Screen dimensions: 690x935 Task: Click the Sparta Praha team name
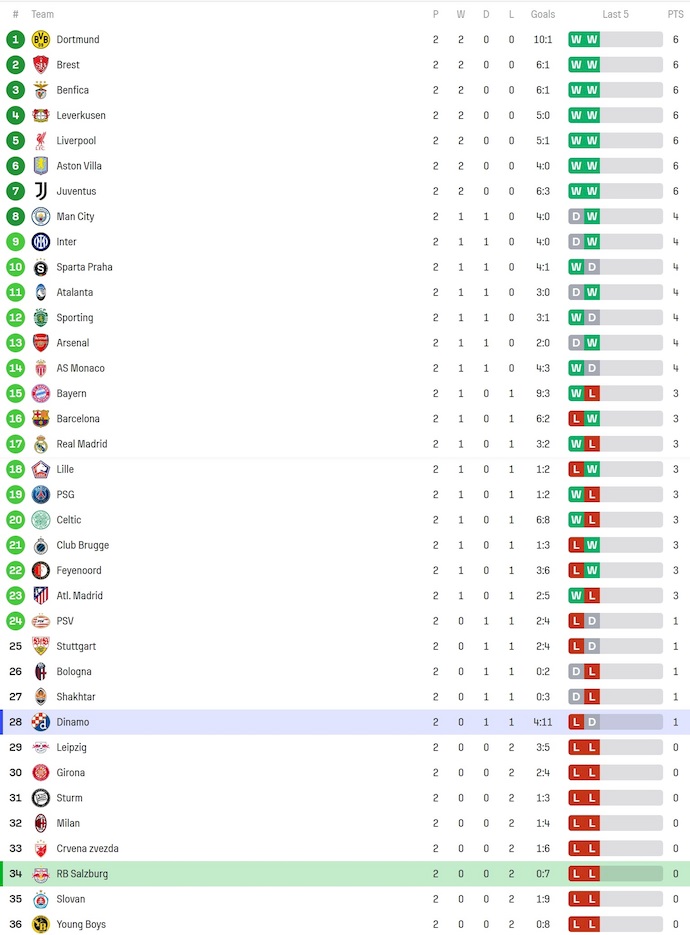click(x=84, y=267)
